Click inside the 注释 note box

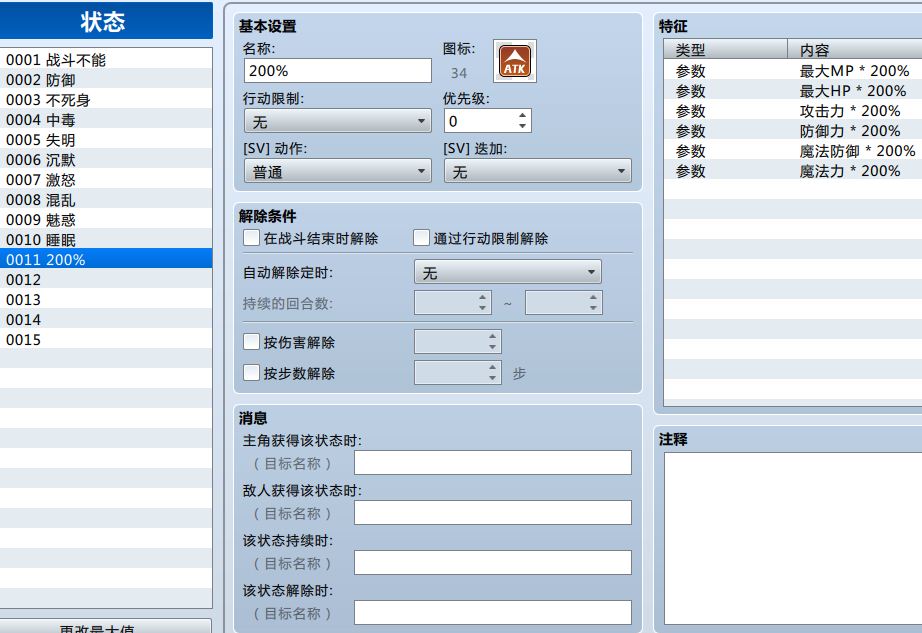tap(793, 538)
